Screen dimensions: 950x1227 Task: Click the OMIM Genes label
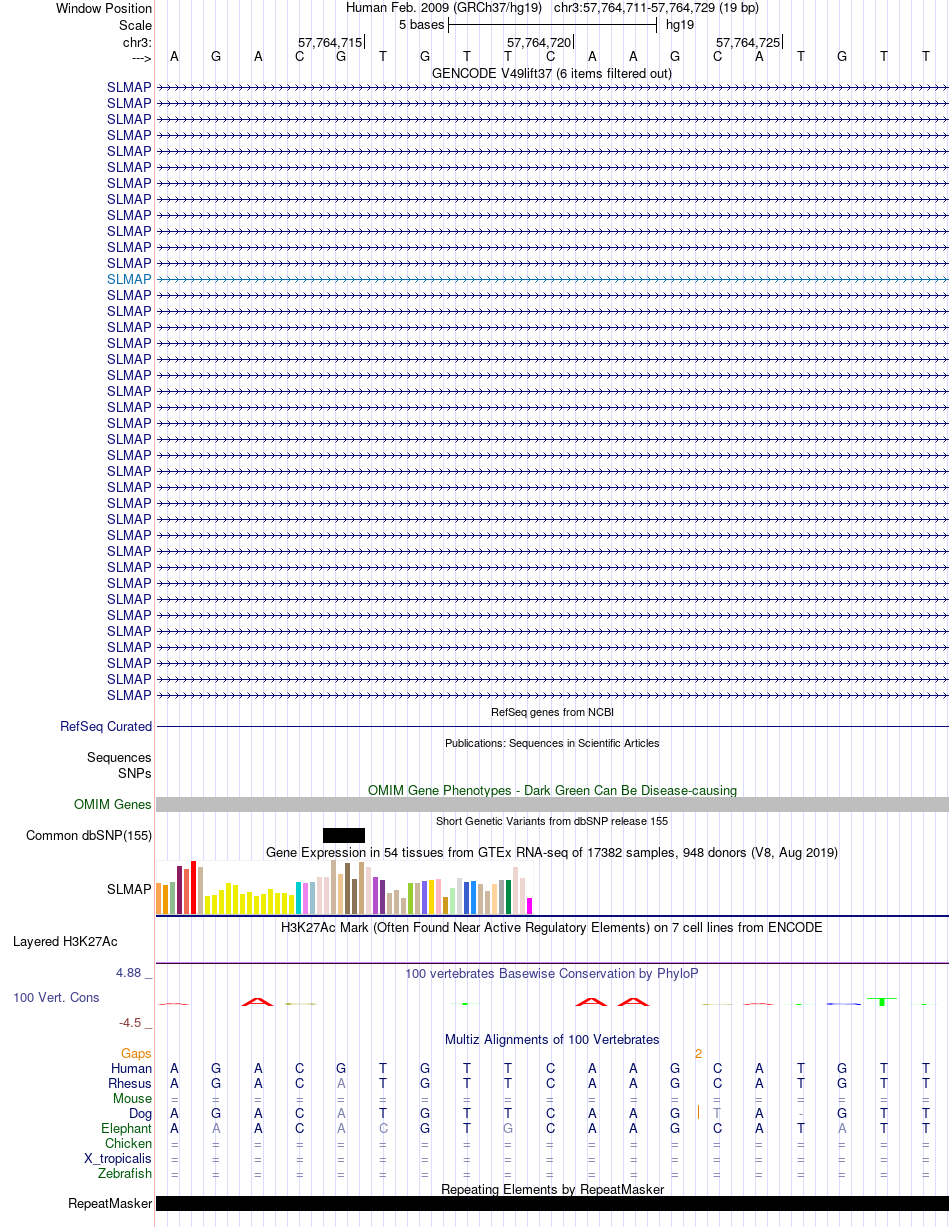click(113, 805)
